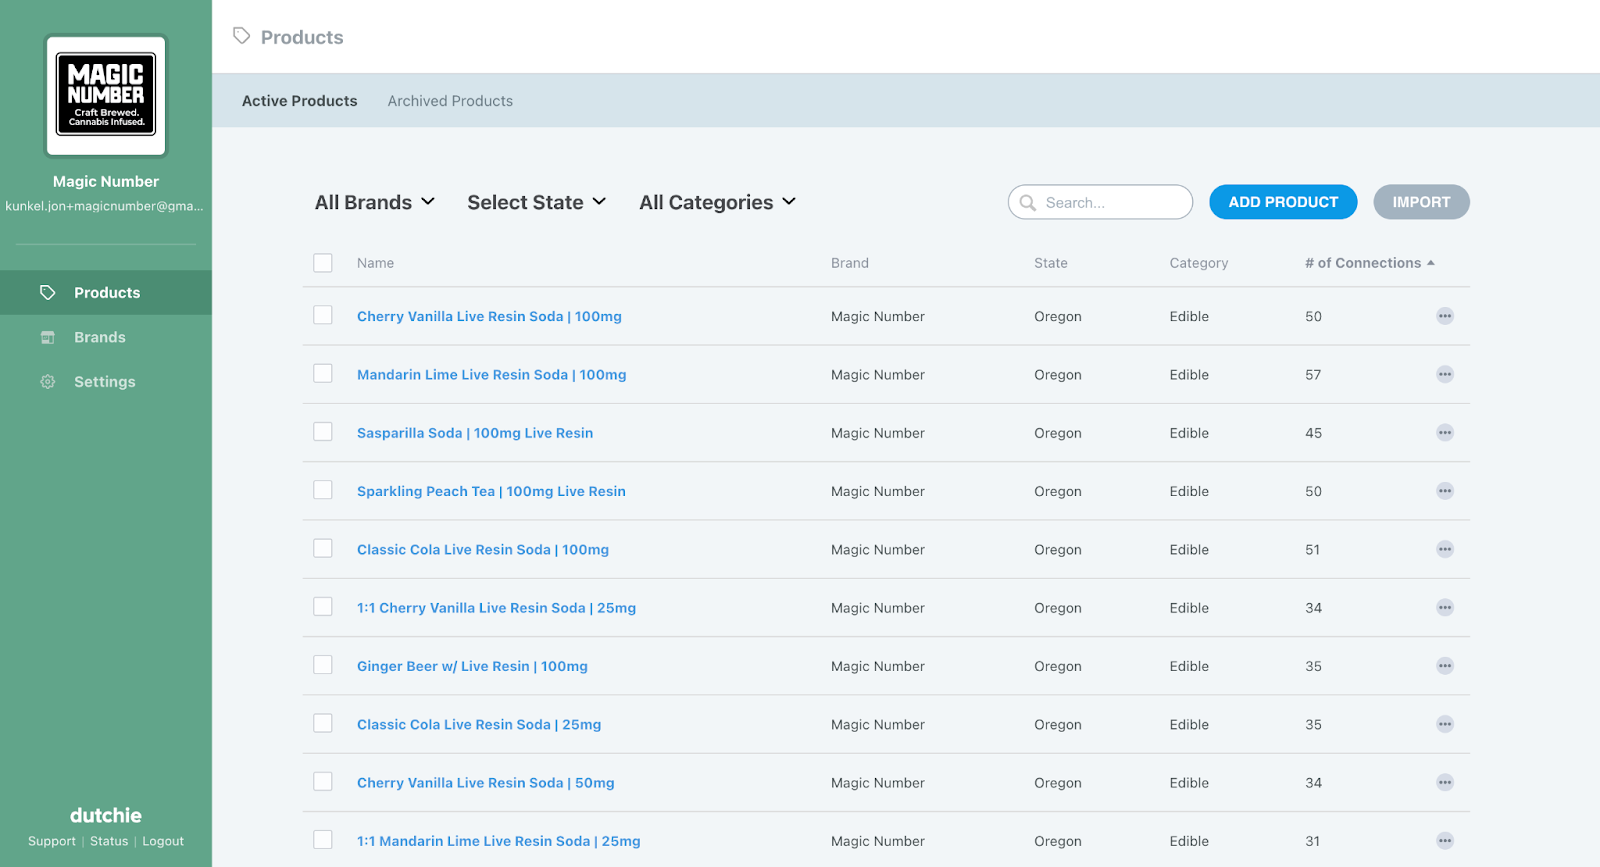The image size is (1600, 867).
Task: Open Products in the sidebar
Action: click(106, 293)
